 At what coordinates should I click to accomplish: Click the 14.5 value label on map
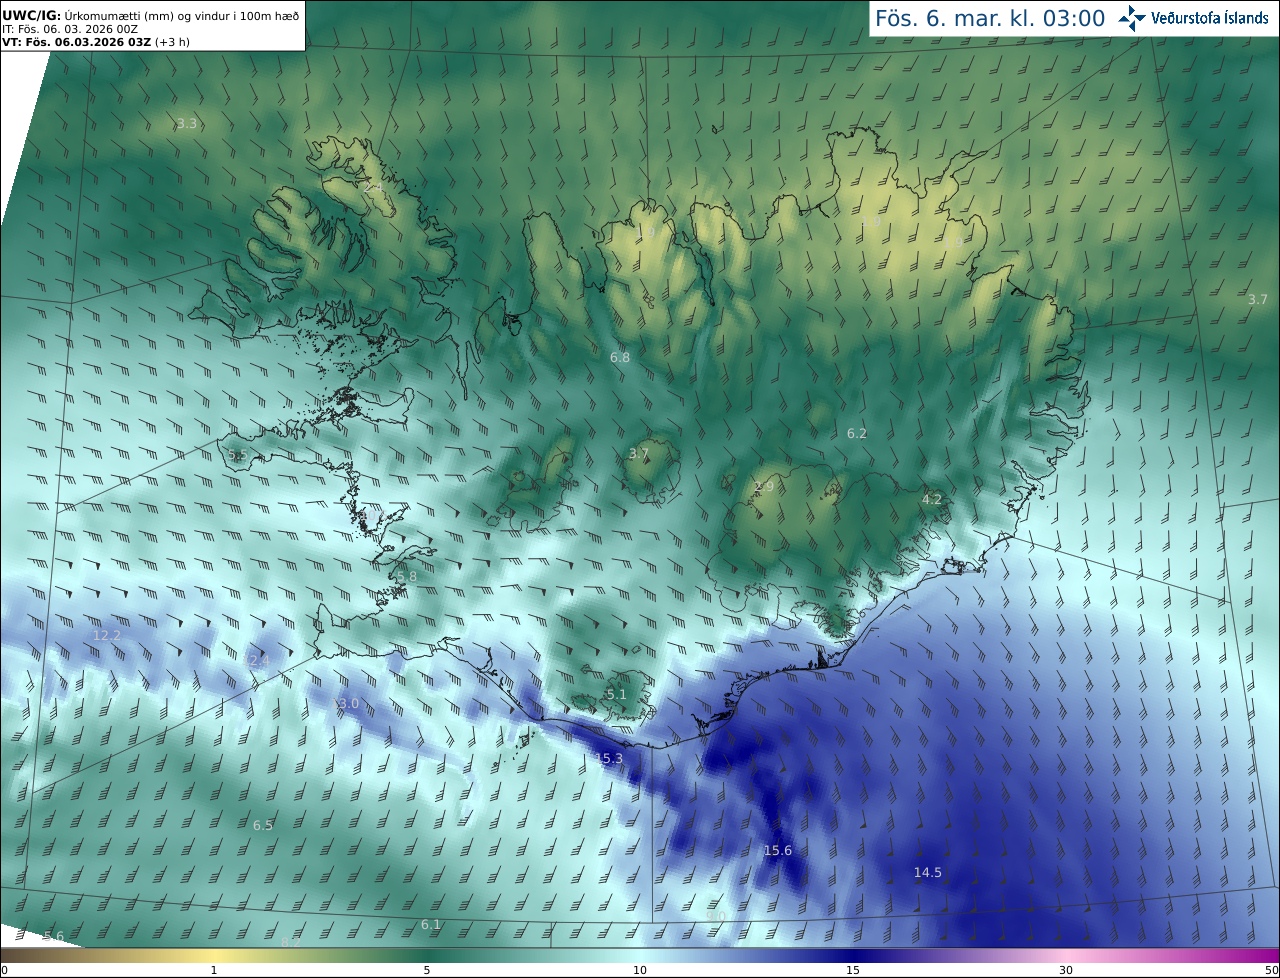click(928, 873)
